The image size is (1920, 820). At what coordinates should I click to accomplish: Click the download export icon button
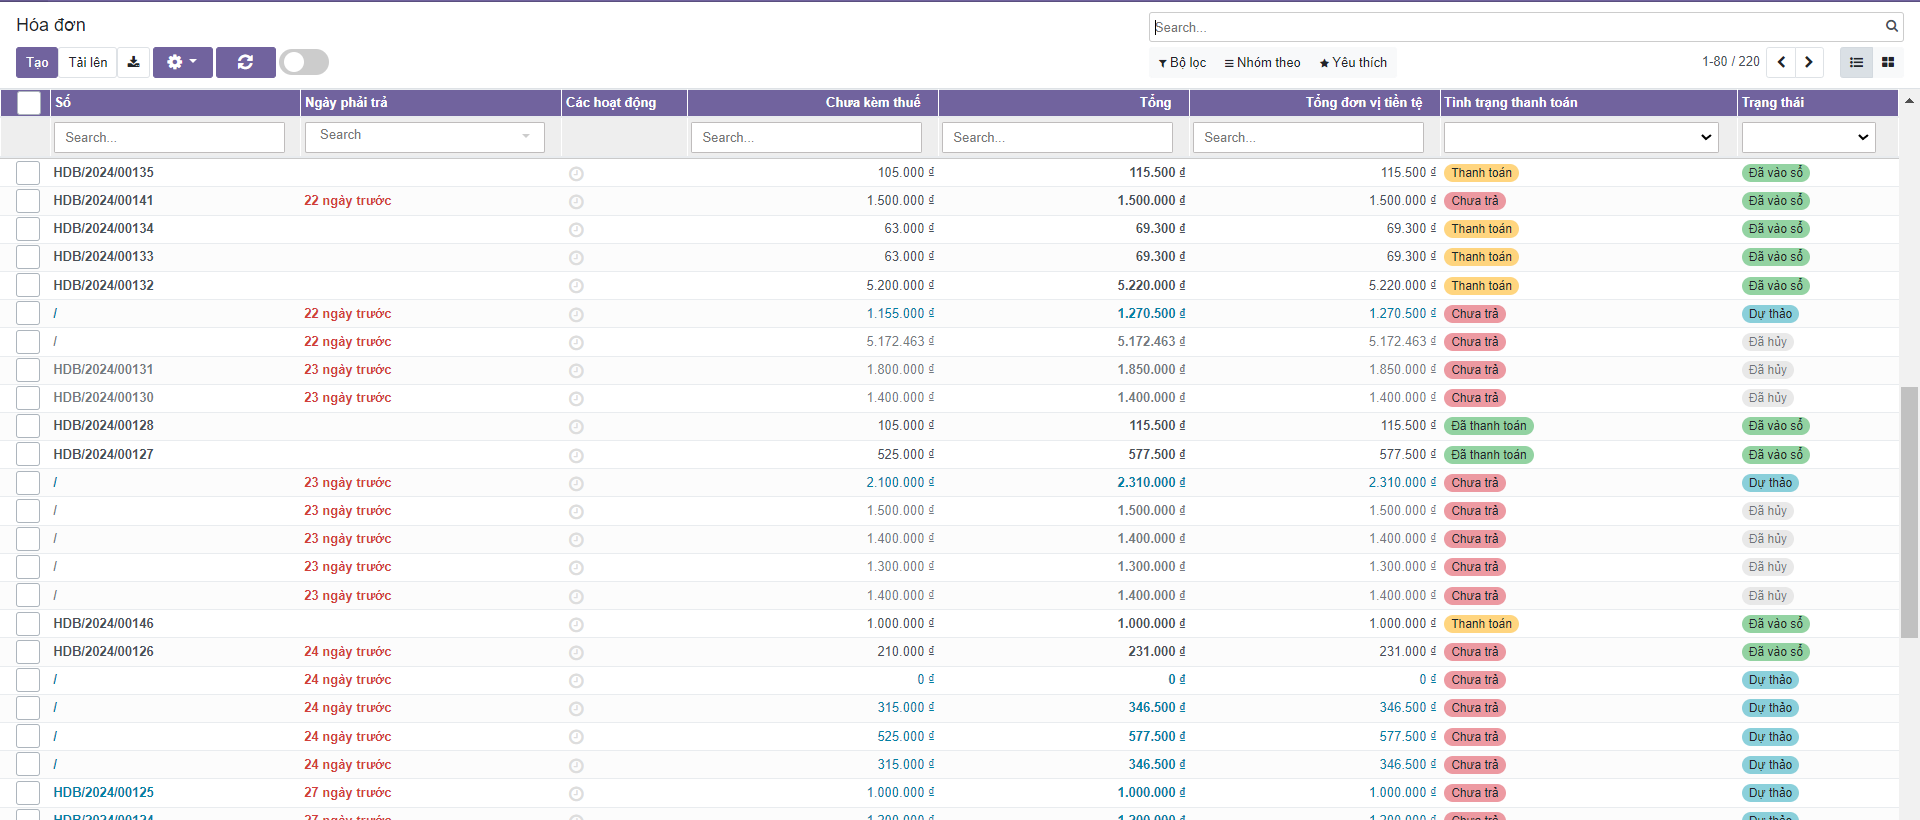133,62
